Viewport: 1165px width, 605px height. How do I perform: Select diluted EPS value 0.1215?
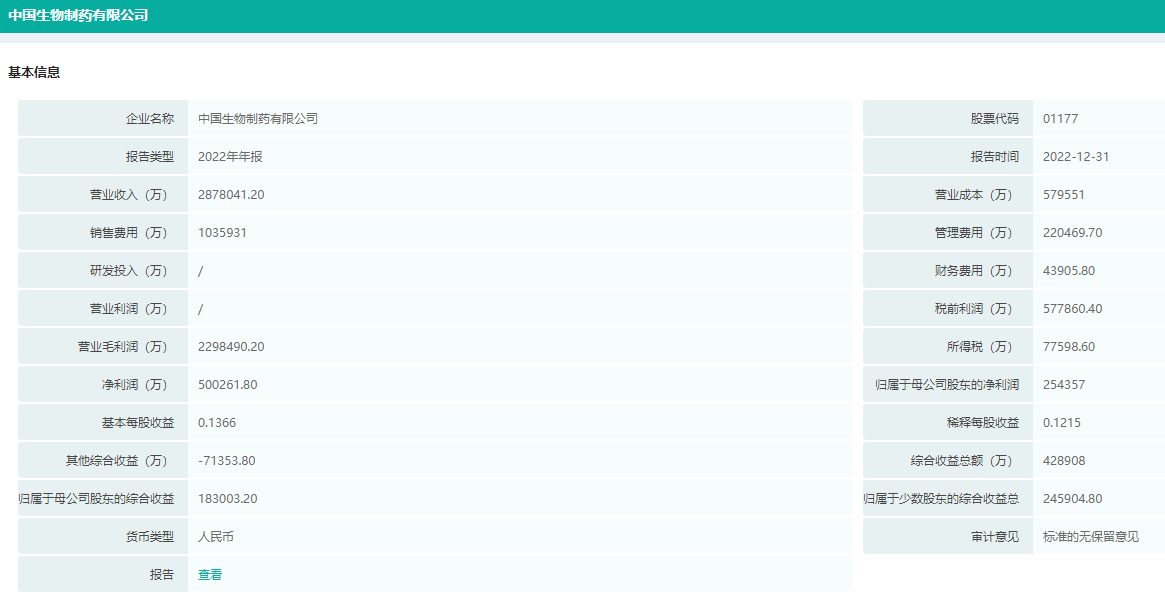pyautogui.click(x=1062, y=422)
